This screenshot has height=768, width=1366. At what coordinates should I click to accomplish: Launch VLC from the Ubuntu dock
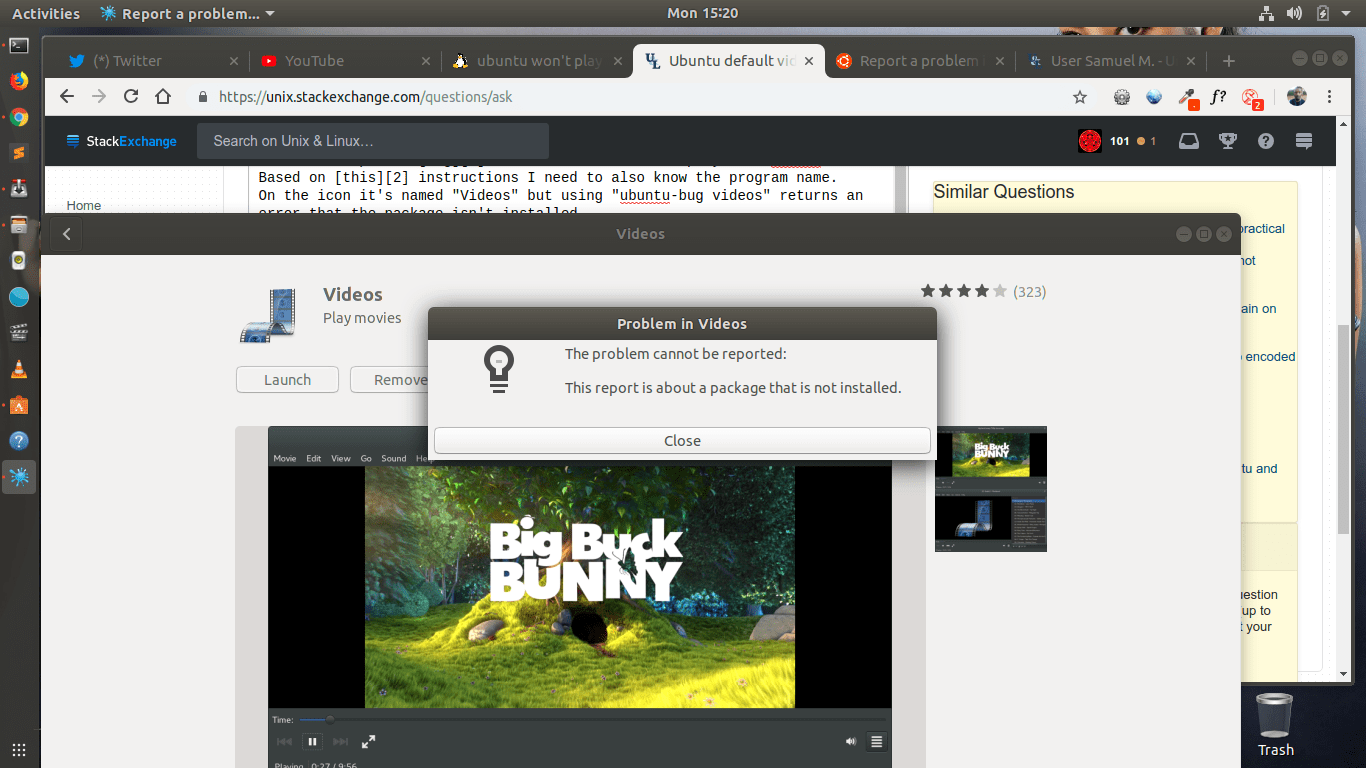(20, 369)
